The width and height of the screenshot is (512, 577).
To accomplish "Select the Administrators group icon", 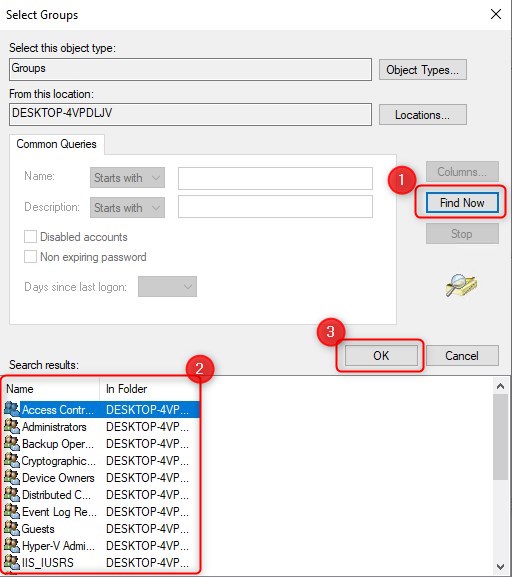I will [12, 426].
